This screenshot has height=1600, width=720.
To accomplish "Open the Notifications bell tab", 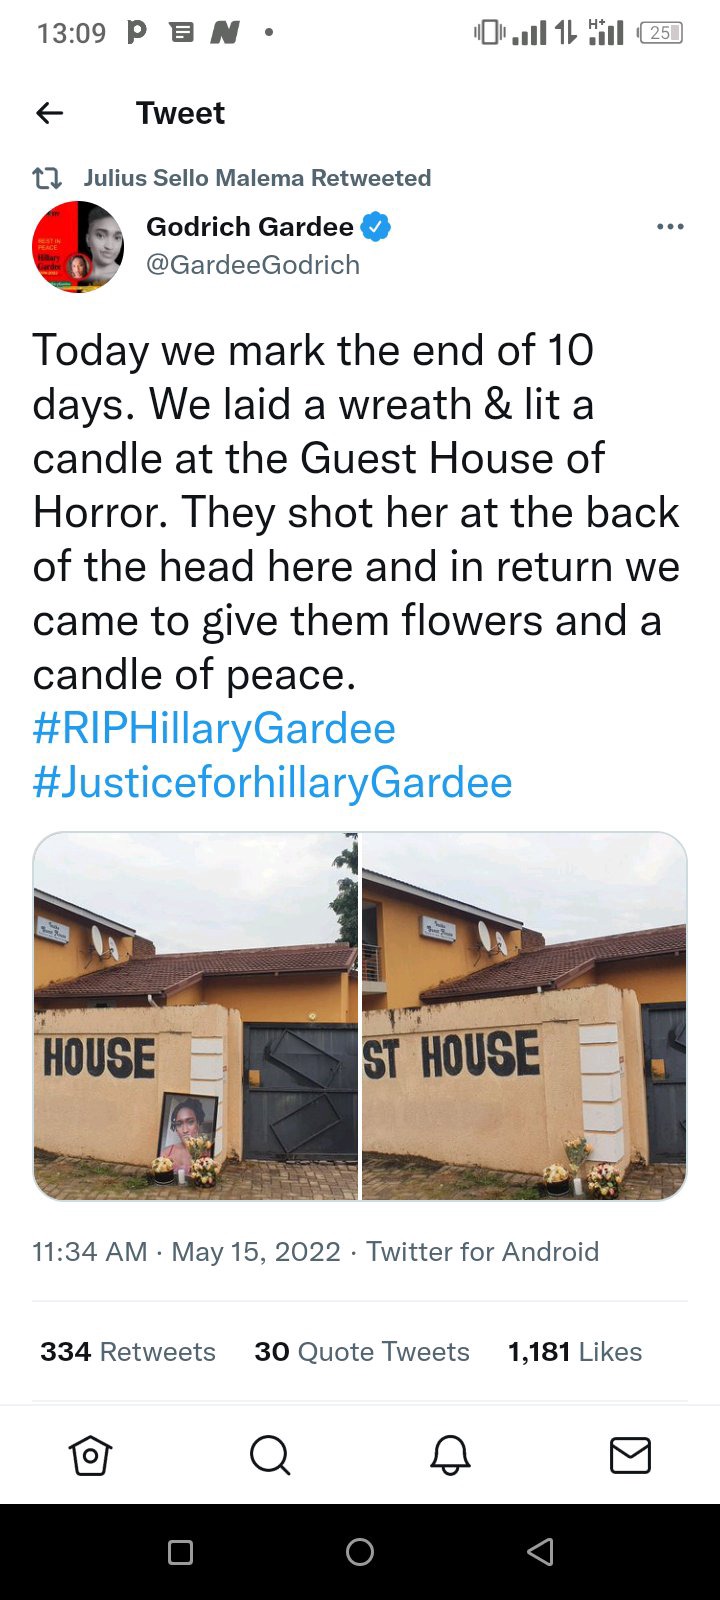I will tap(450, 1455).
